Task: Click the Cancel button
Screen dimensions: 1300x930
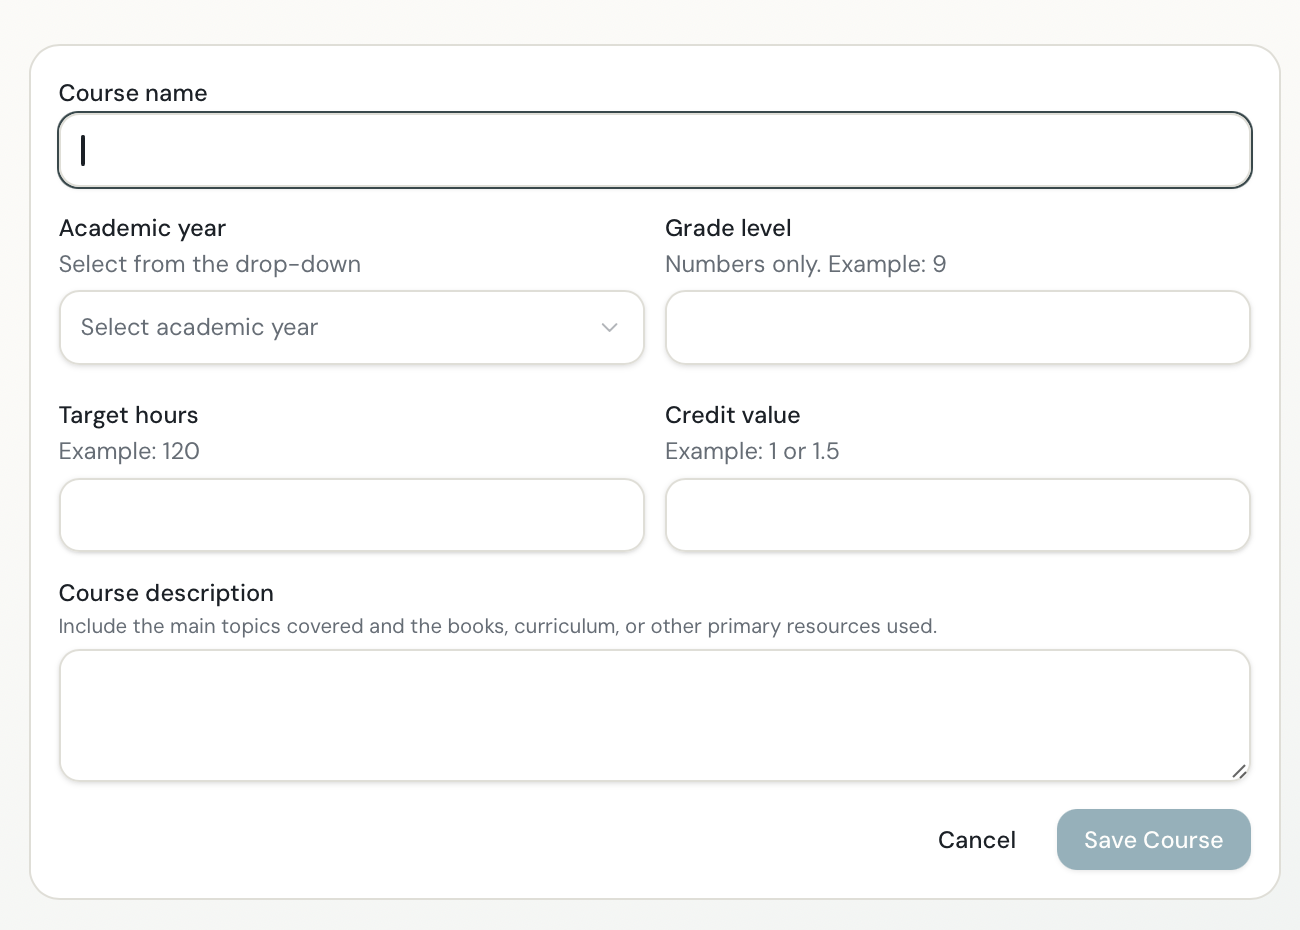Action: pyautogui.click(x=977, y=840)
